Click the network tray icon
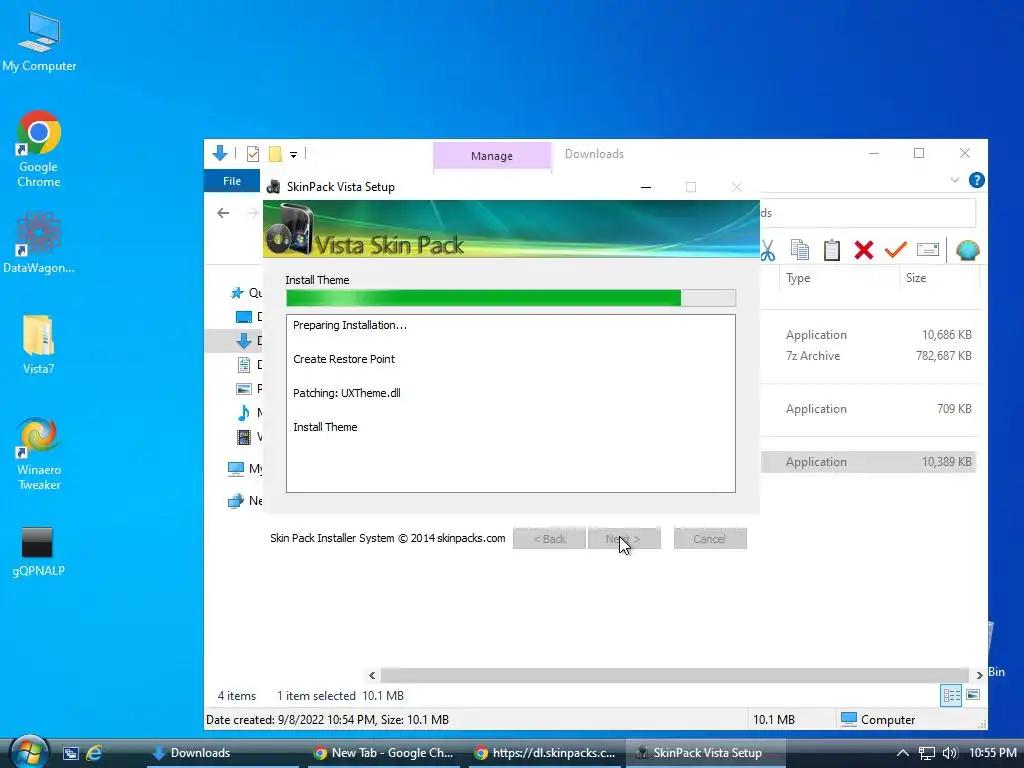1024x768 pixels. (x=927, y=754)
